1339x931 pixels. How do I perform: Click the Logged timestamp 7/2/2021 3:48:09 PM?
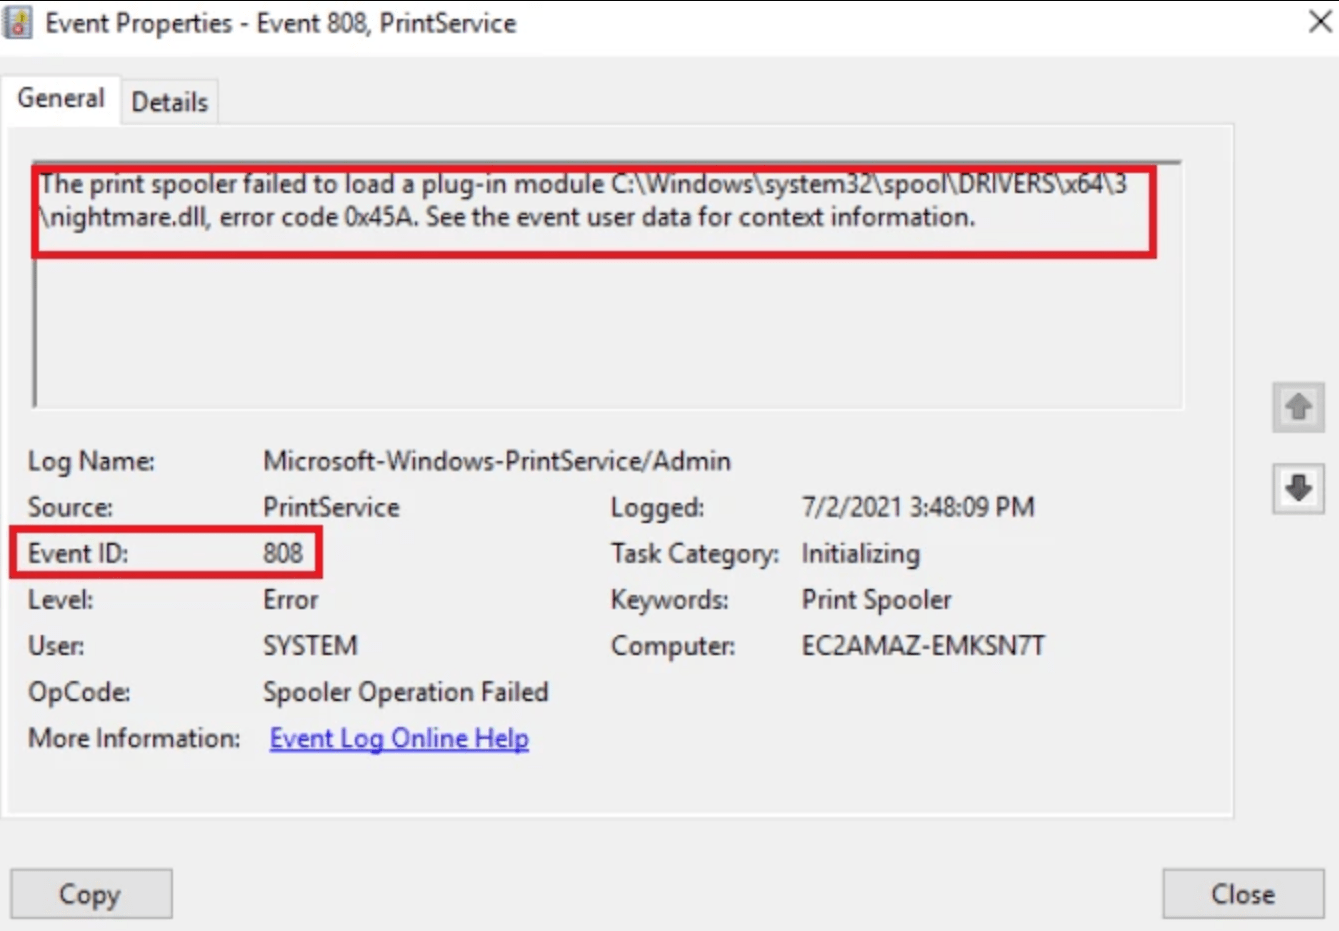917,507
